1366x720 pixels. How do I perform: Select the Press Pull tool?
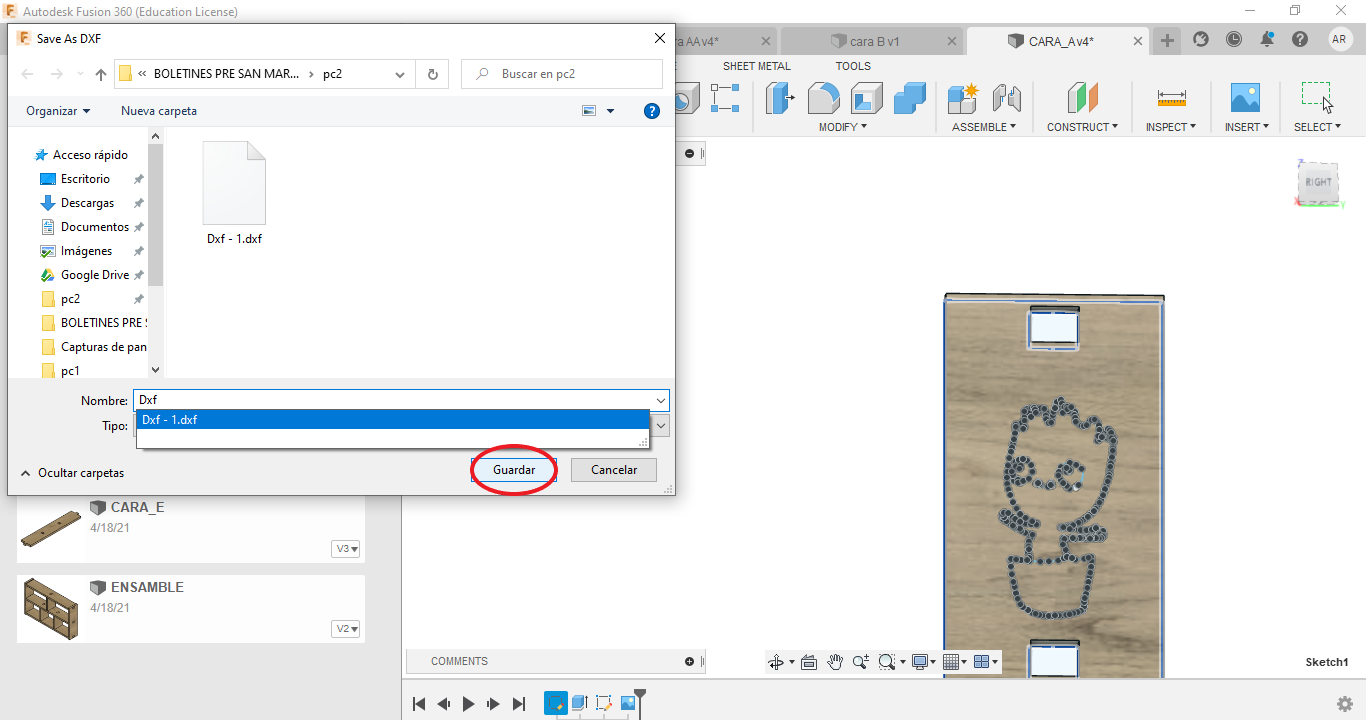(779, 98)
